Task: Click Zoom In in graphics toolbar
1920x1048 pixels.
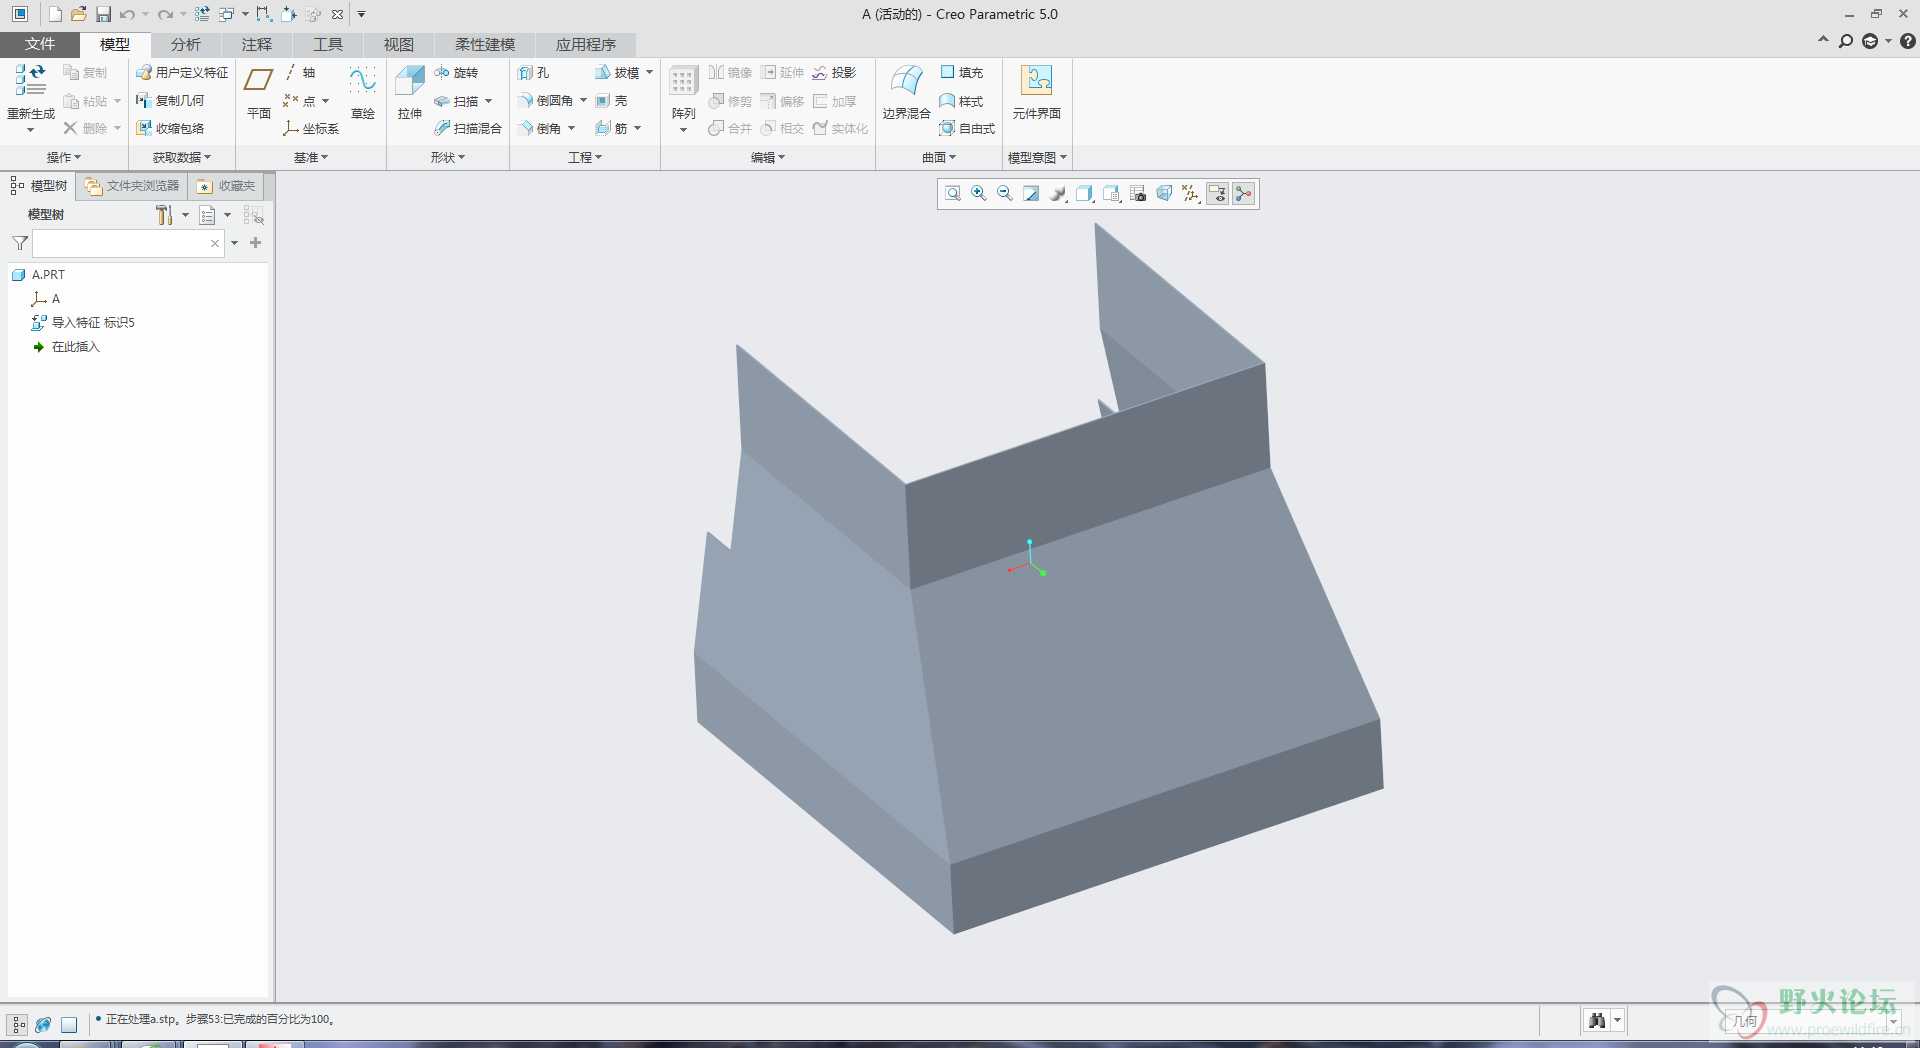Action: click(x=979, y=194)
